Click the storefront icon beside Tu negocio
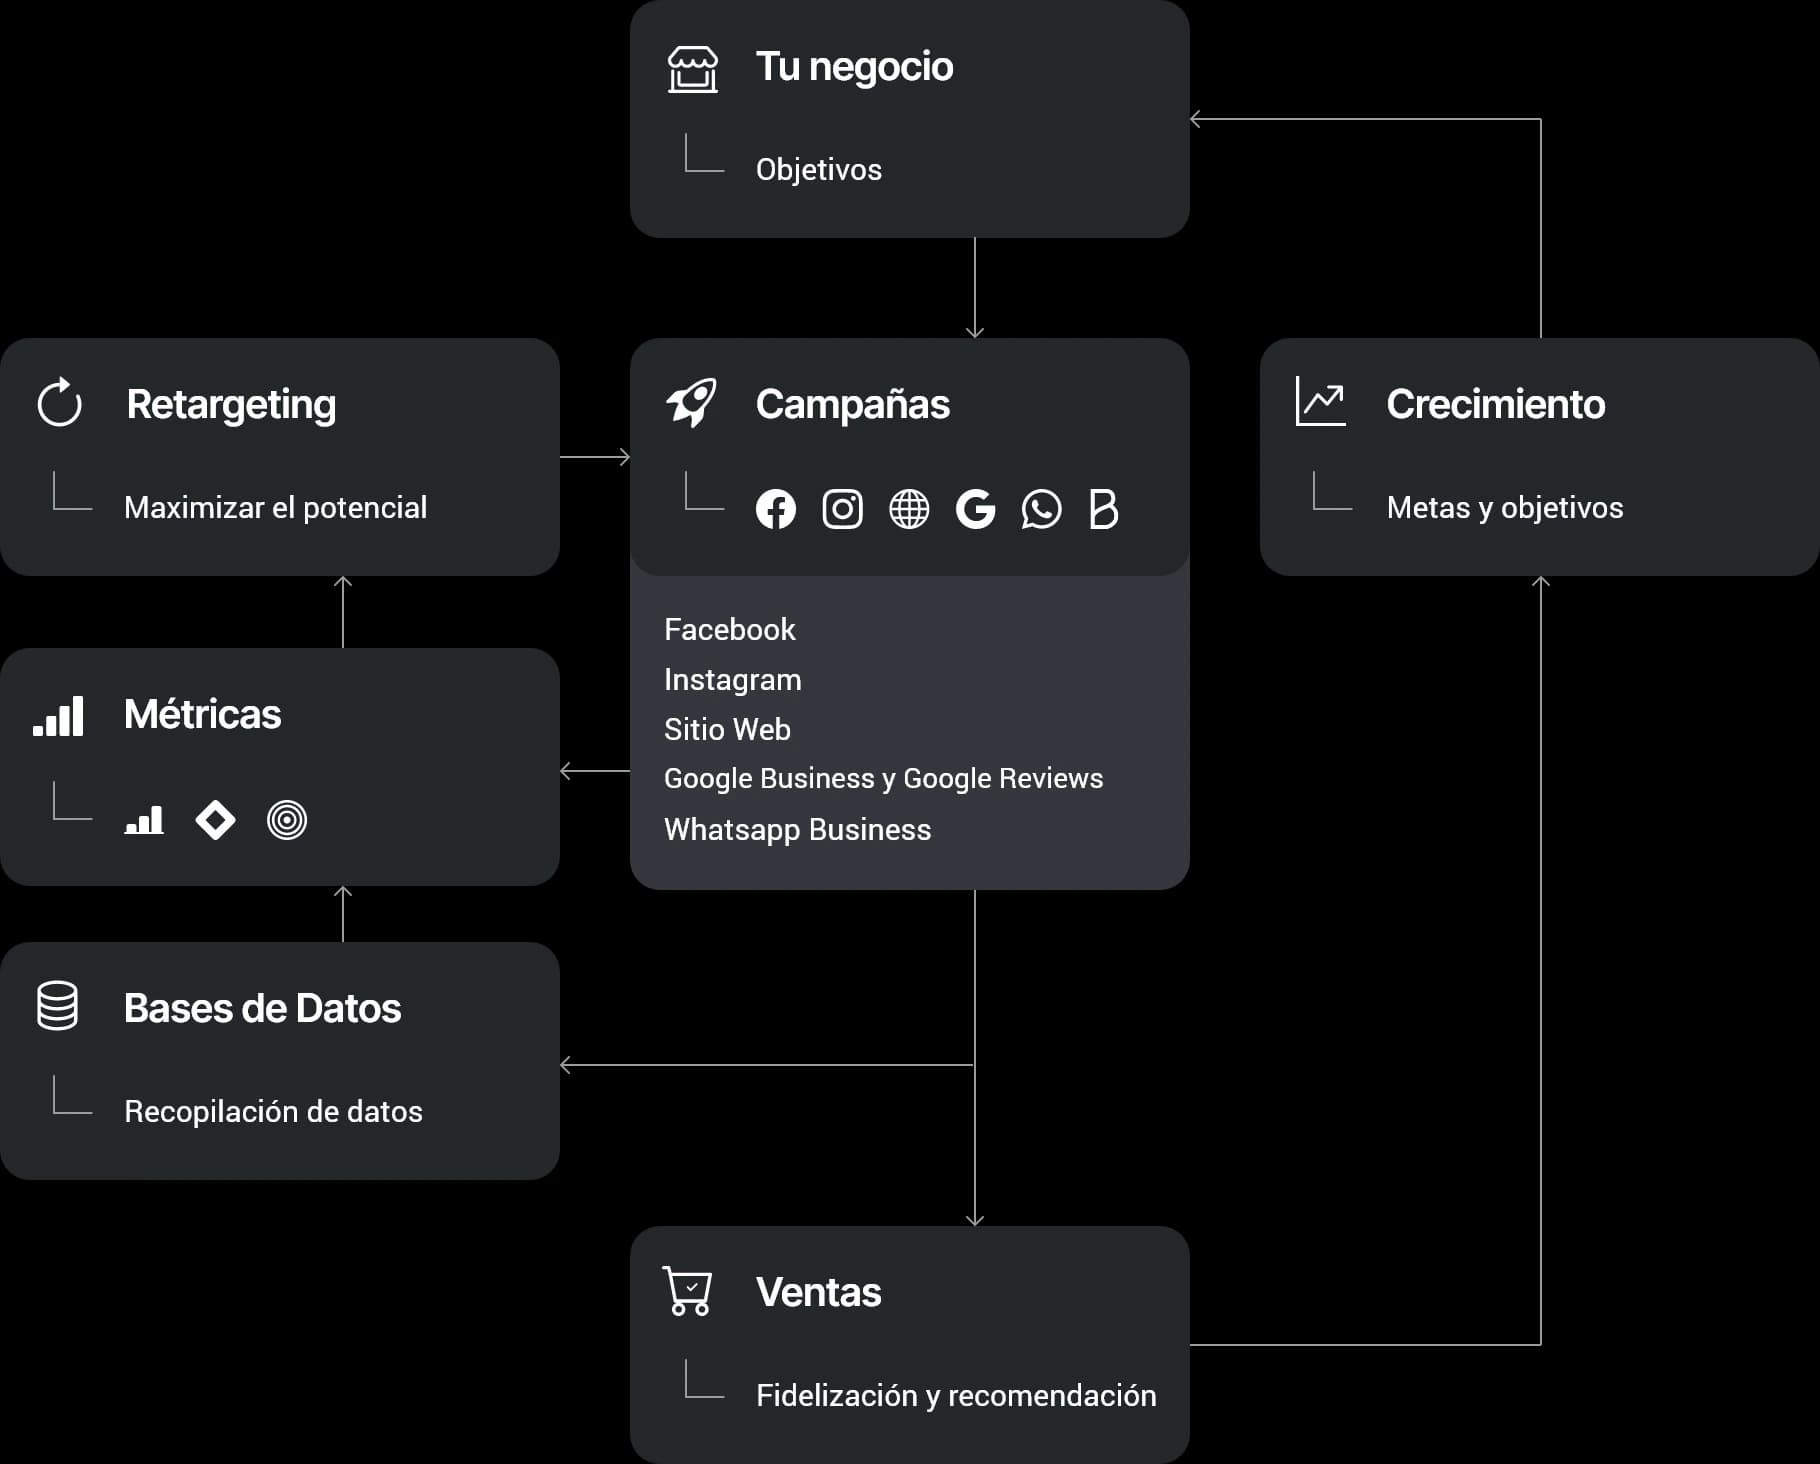The image size is (1820, 1464). [692, 69]
